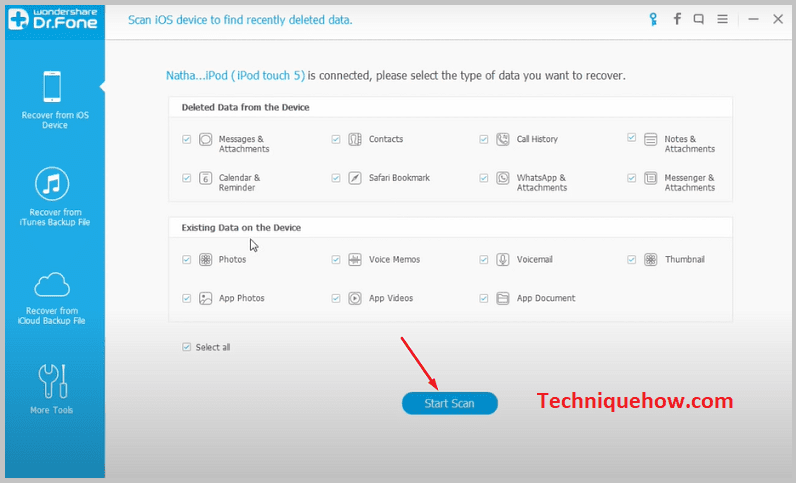This screenshot has height=483, width=796.
Task: Uncheck the Messages & Attachments checkbox
Action: click(187, 139)
